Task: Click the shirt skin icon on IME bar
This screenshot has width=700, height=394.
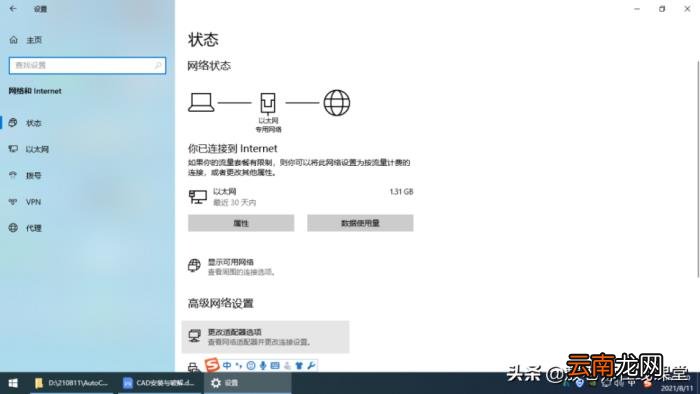Action: click(x=299, y=365)
